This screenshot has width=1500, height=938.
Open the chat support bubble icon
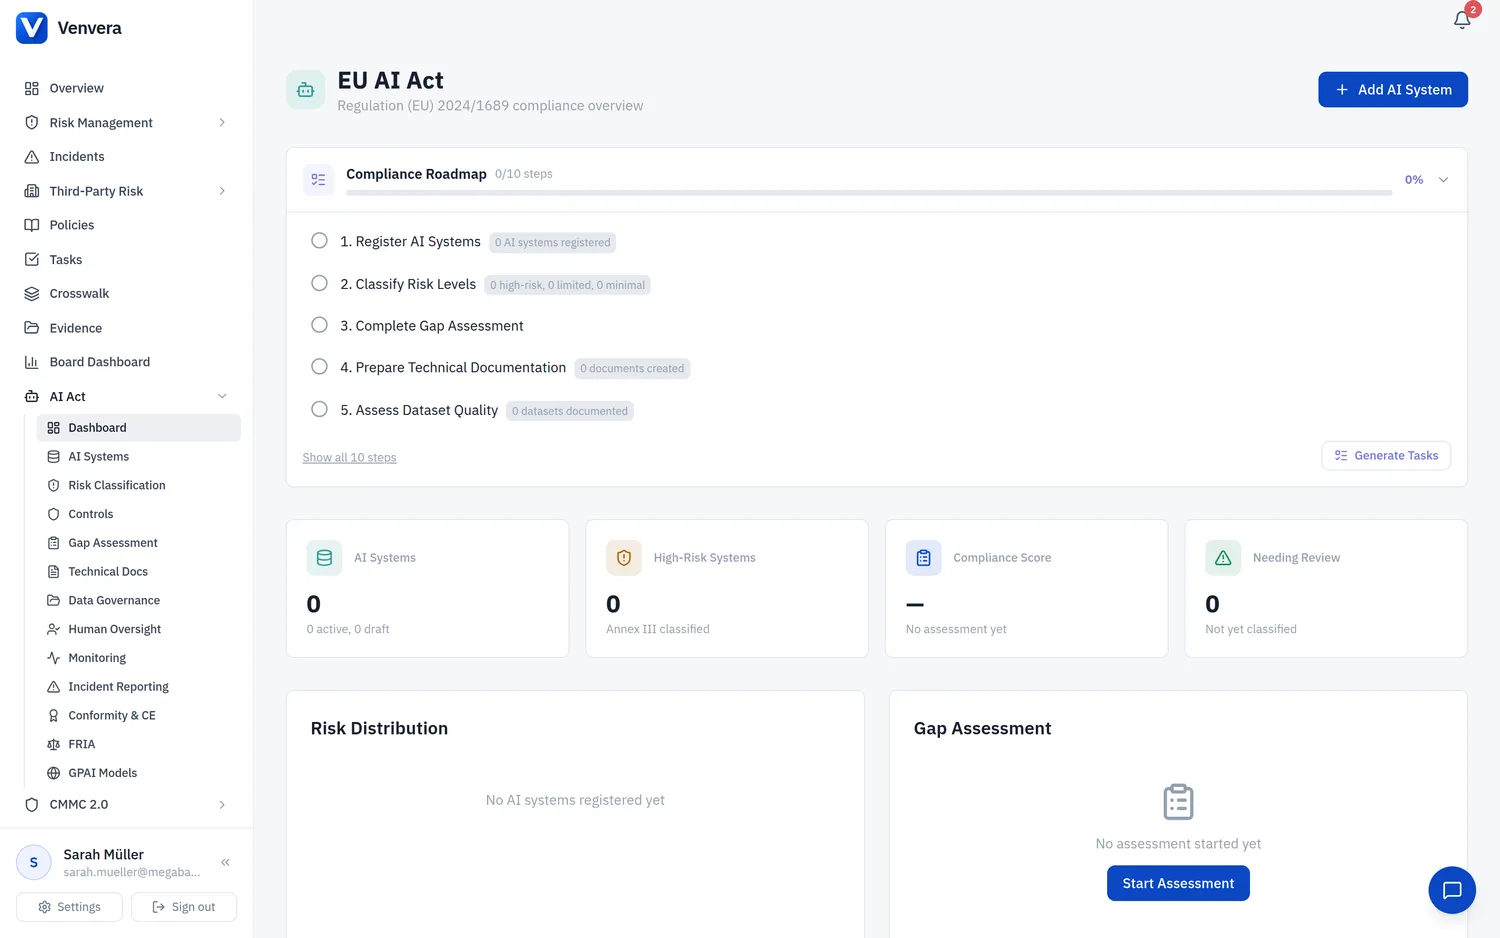point(1452,890)
